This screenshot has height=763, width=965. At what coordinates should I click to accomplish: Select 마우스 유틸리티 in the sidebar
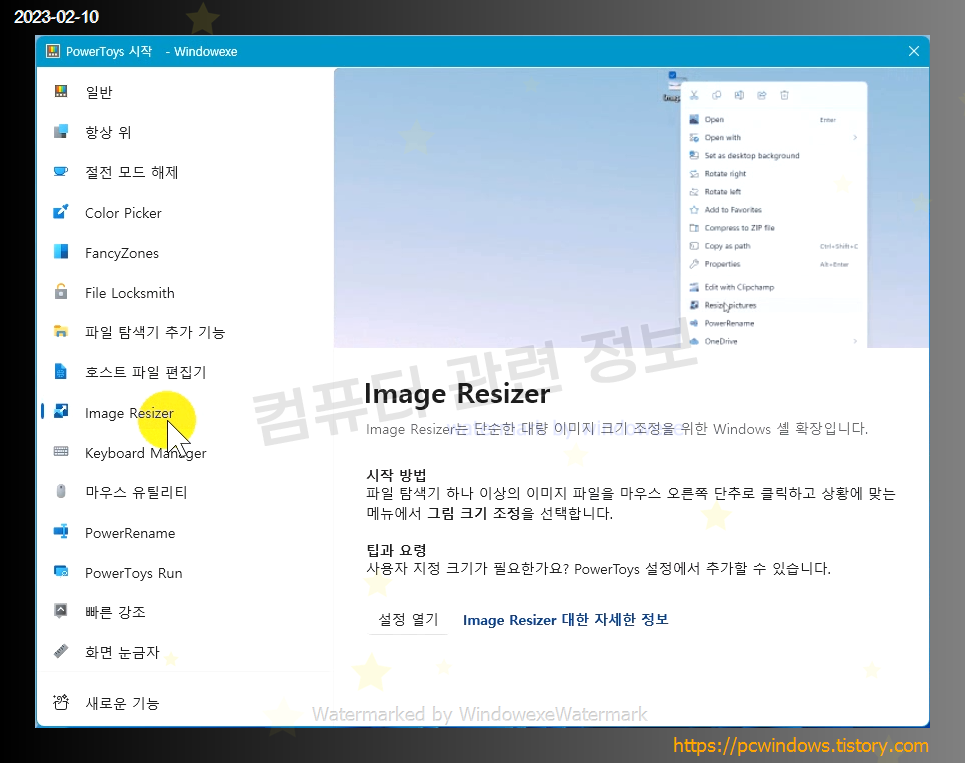point(136,492)
